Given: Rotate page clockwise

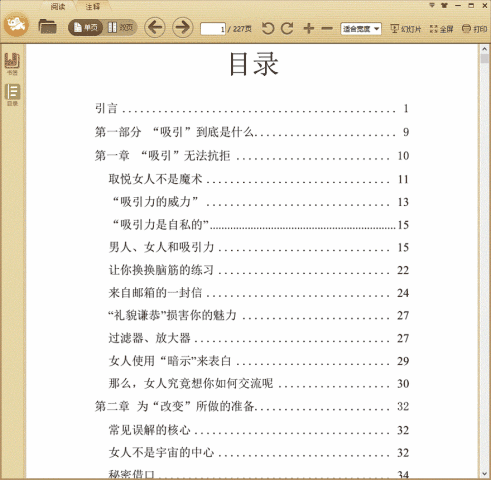Looking at the screenshot, I should pyautogui.click(x=287, y=28).
